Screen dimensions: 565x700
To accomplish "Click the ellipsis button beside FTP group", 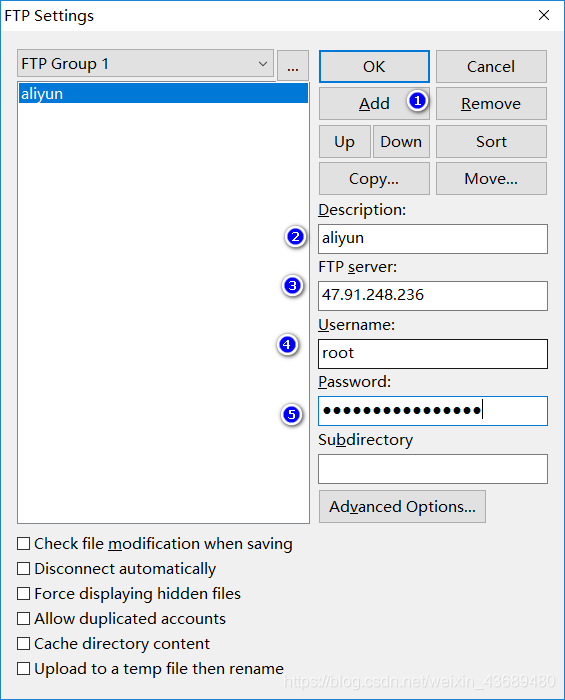I will 293,65.
